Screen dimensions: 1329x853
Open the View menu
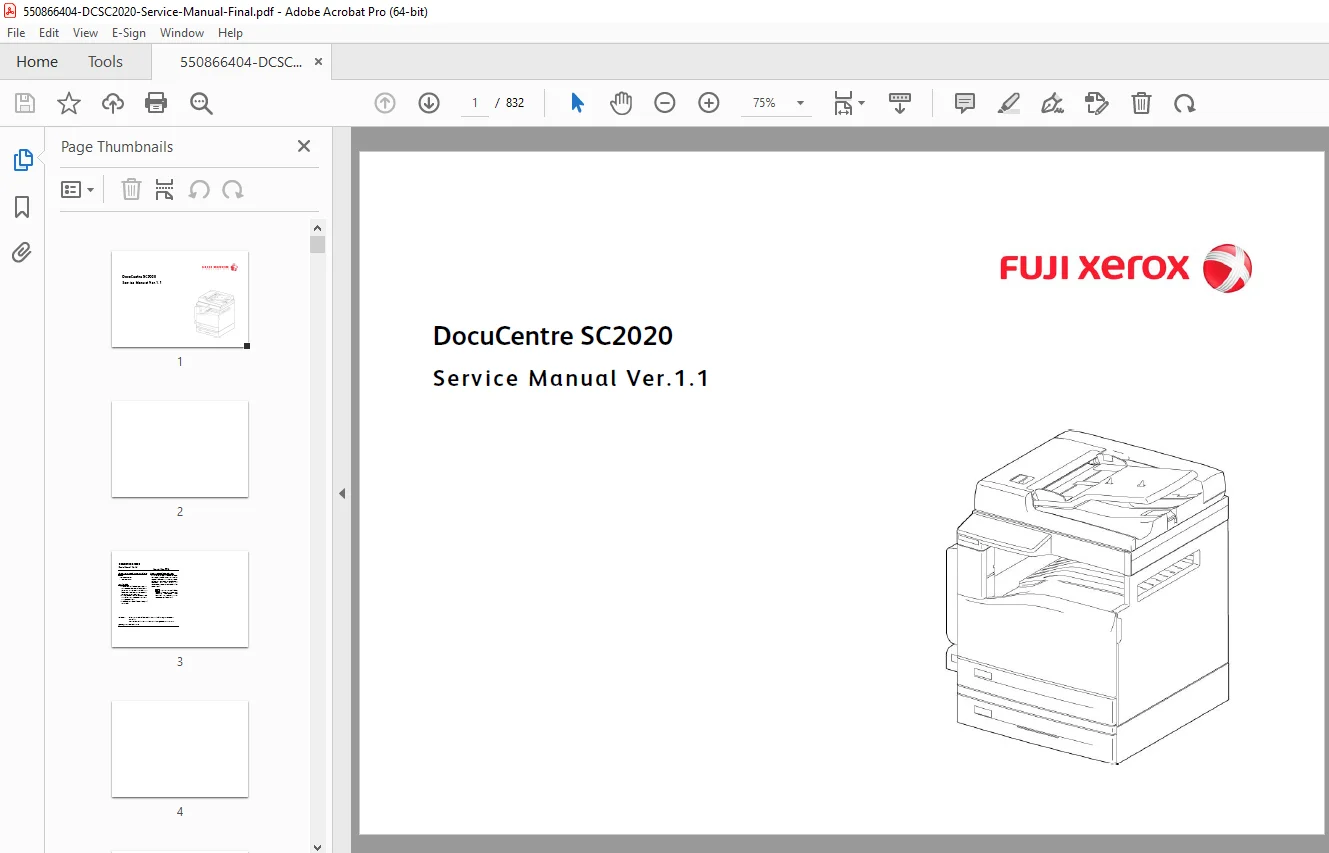coord(85,33)
